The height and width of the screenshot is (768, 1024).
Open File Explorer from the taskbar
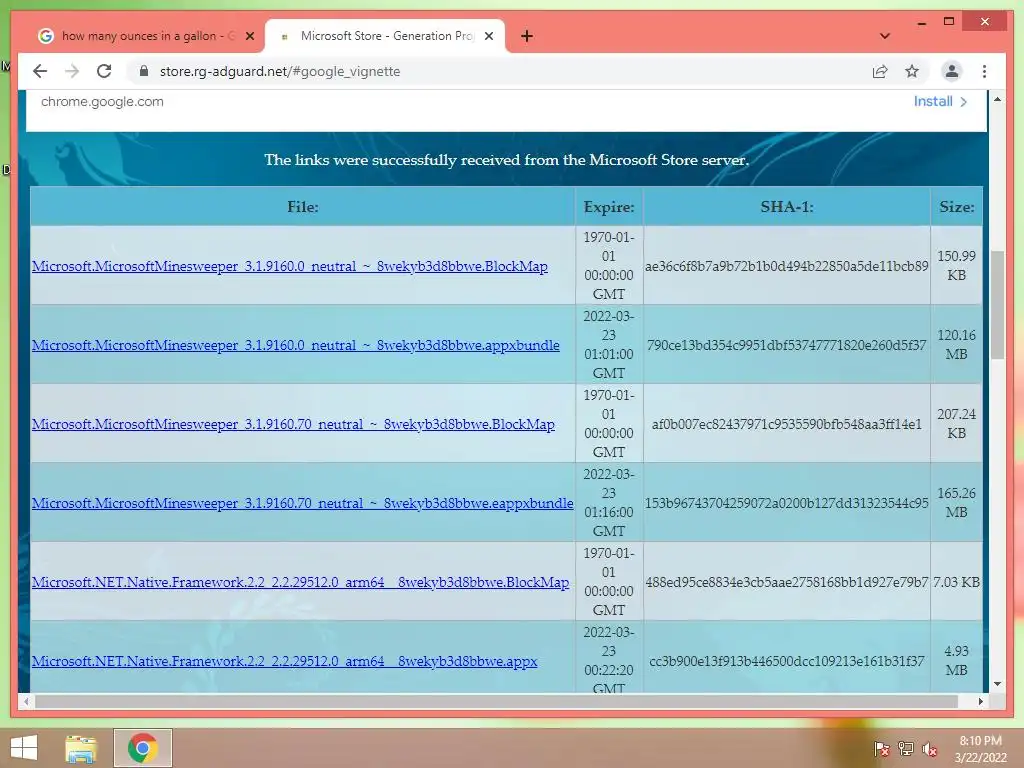(81, 748)
